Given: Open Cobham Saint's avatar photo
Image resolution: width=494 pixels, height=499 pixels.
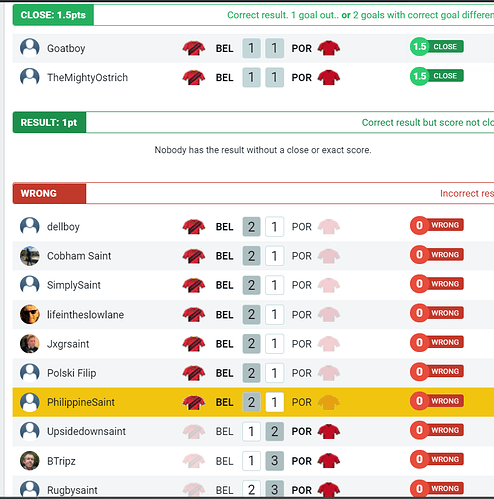Looking at the screenshot, I should (x=30, y=256).
